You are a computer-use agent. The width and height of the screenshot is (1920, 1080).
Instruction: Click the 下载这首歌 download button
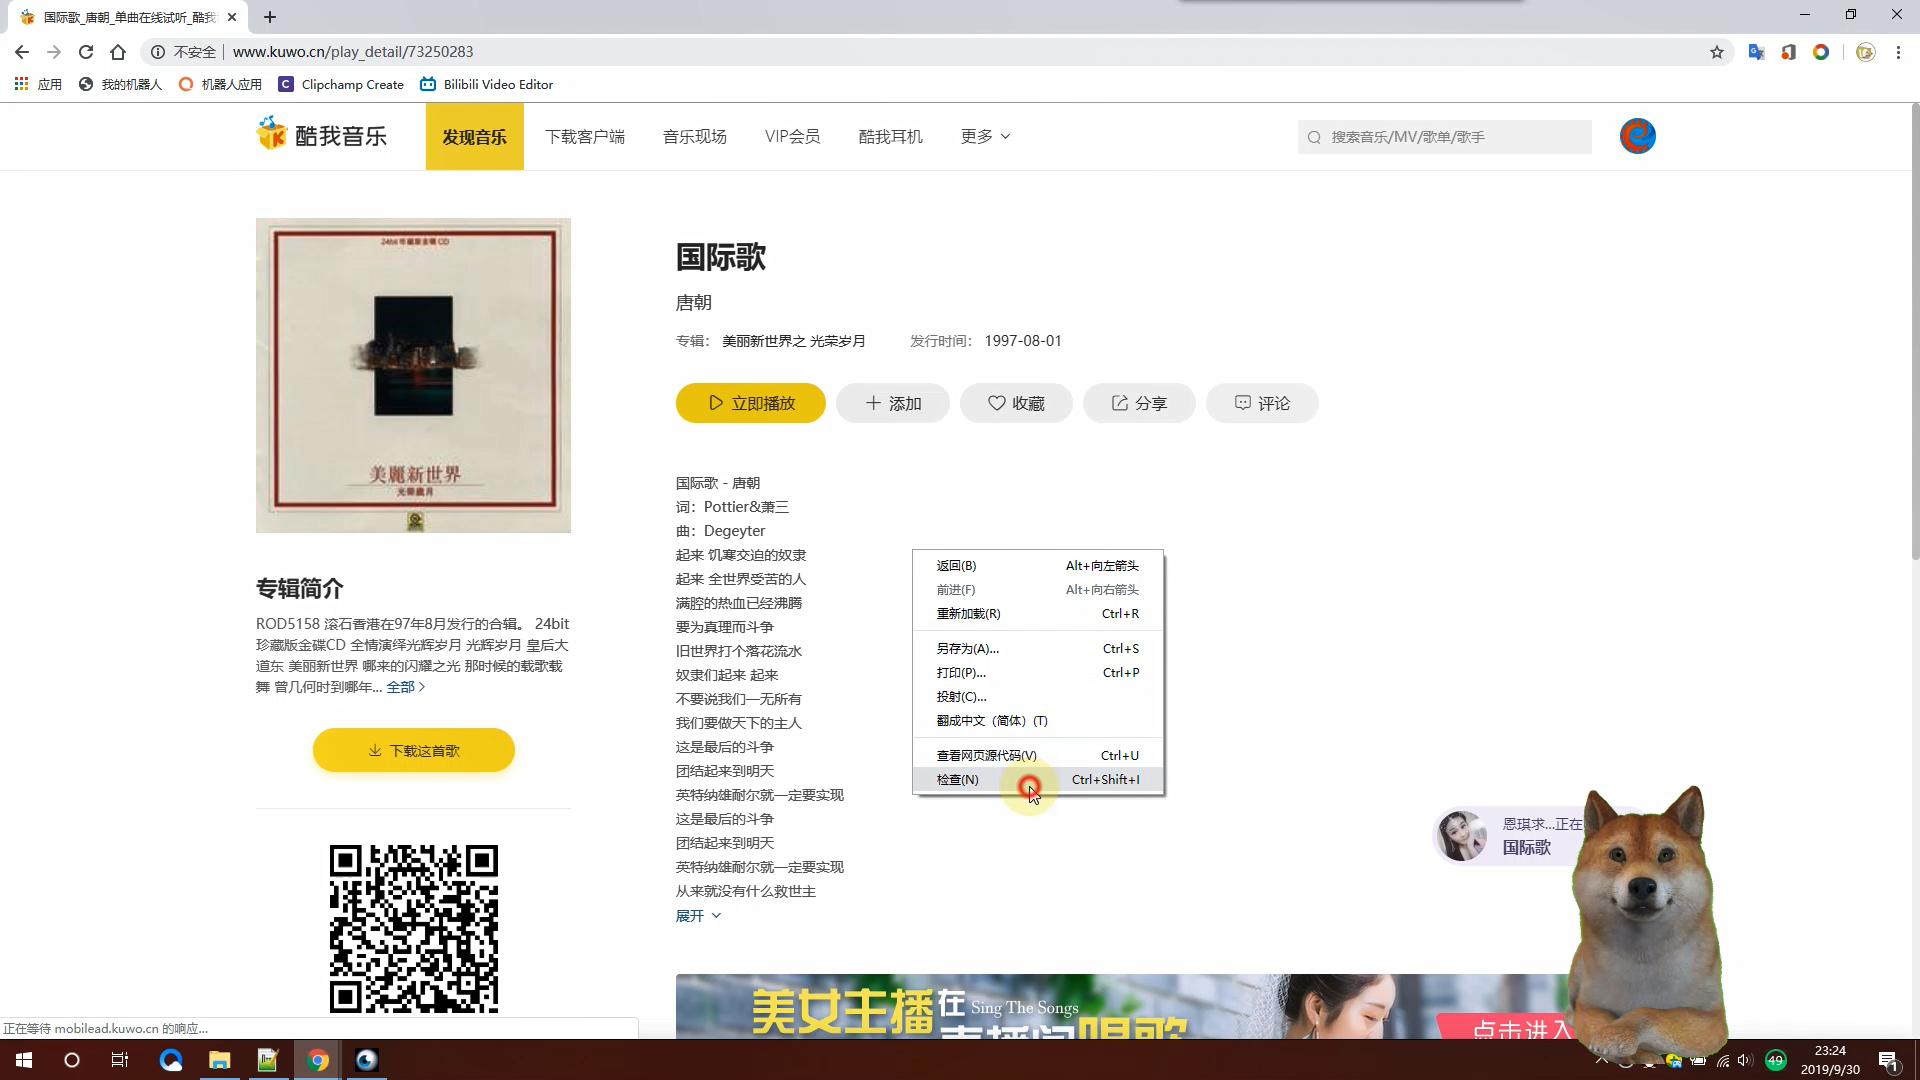pyautogui.click(x=413, y=750)
